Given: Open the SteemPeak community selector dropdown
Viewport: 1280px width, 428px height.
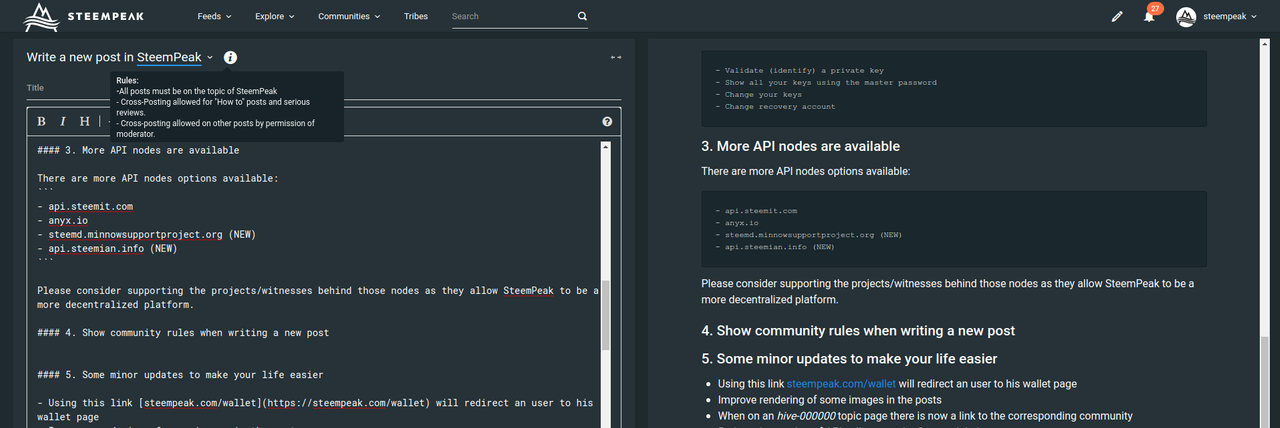Looking at the screenshot, I should click(x=175, y=58).
